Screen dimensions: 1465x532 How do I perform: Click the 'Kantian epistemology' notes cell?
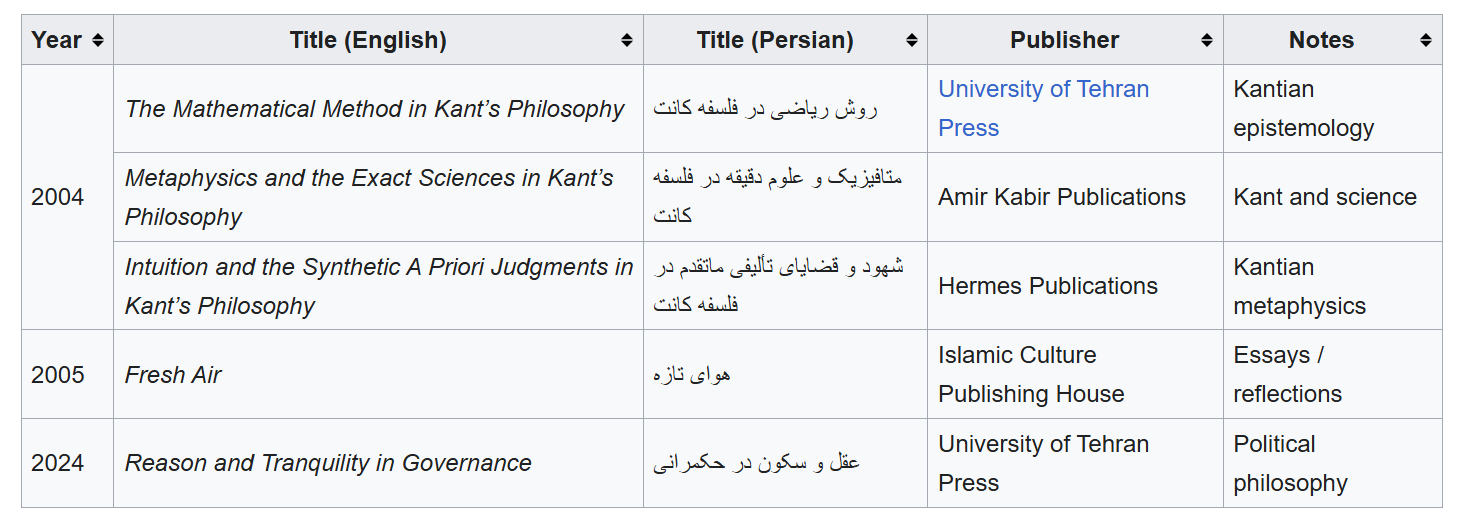pos(1303,108)
